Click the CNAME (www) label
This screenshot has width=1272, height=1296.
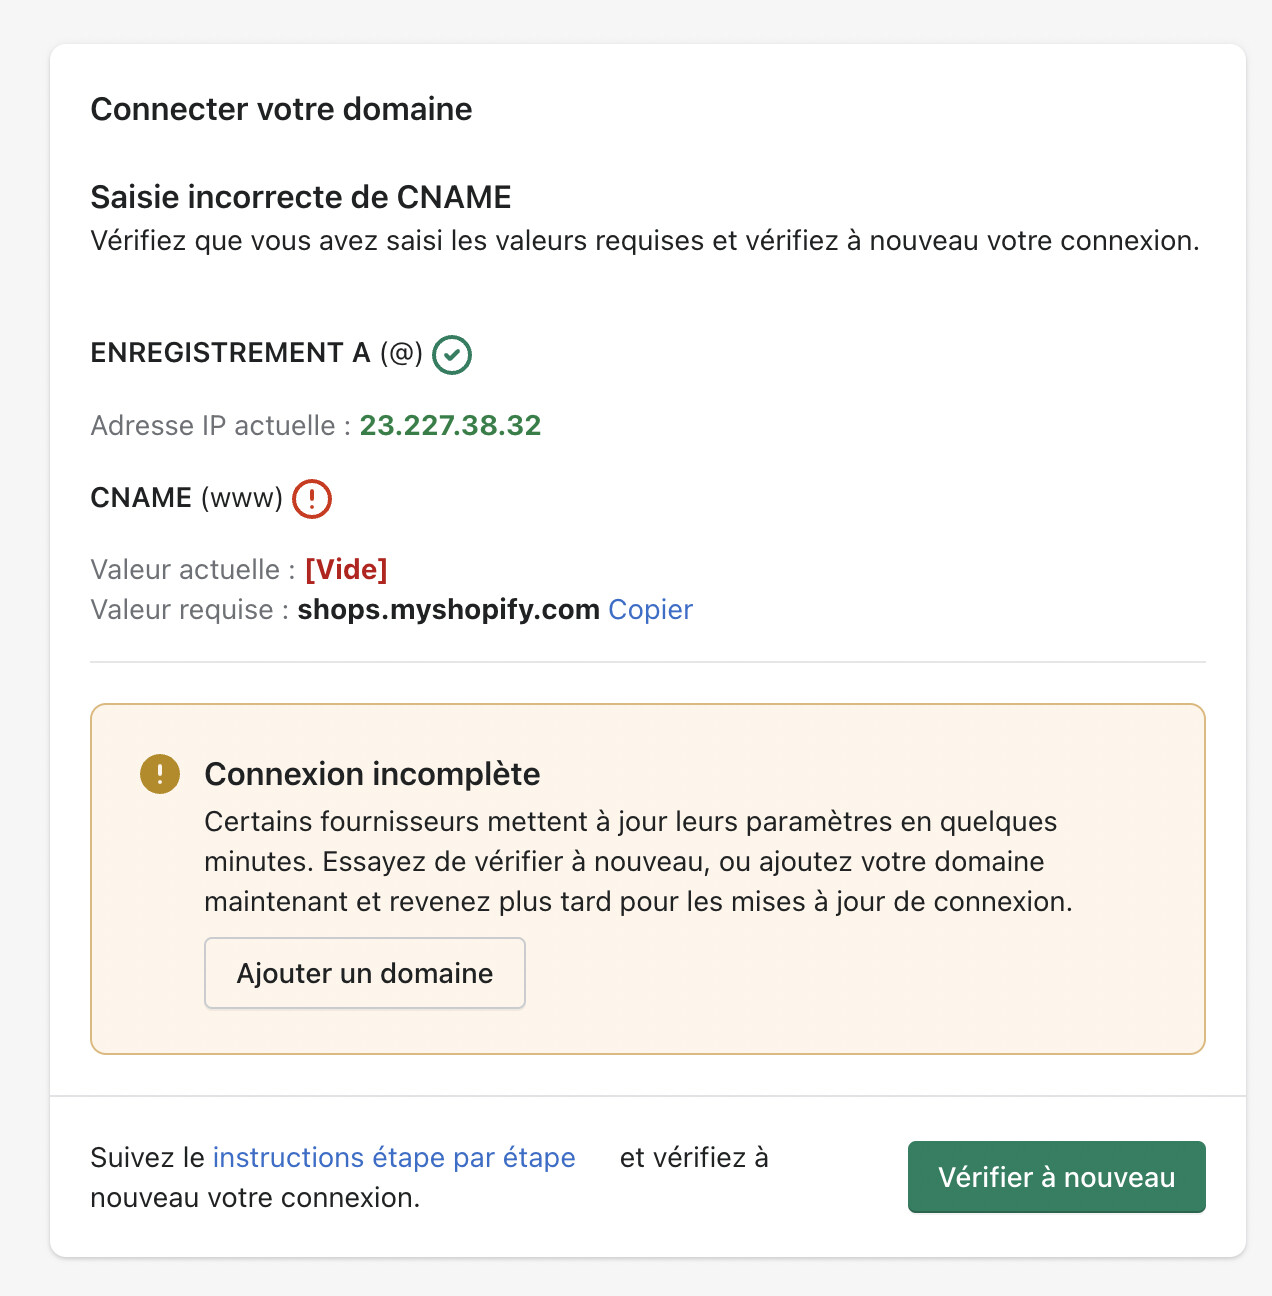coord(186,498)
